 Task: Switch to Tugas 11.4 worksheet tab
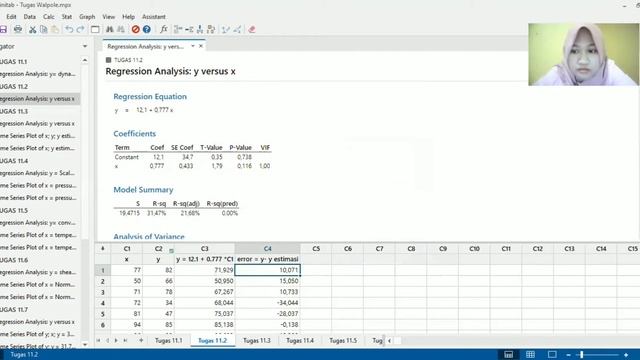coord(300,340)
